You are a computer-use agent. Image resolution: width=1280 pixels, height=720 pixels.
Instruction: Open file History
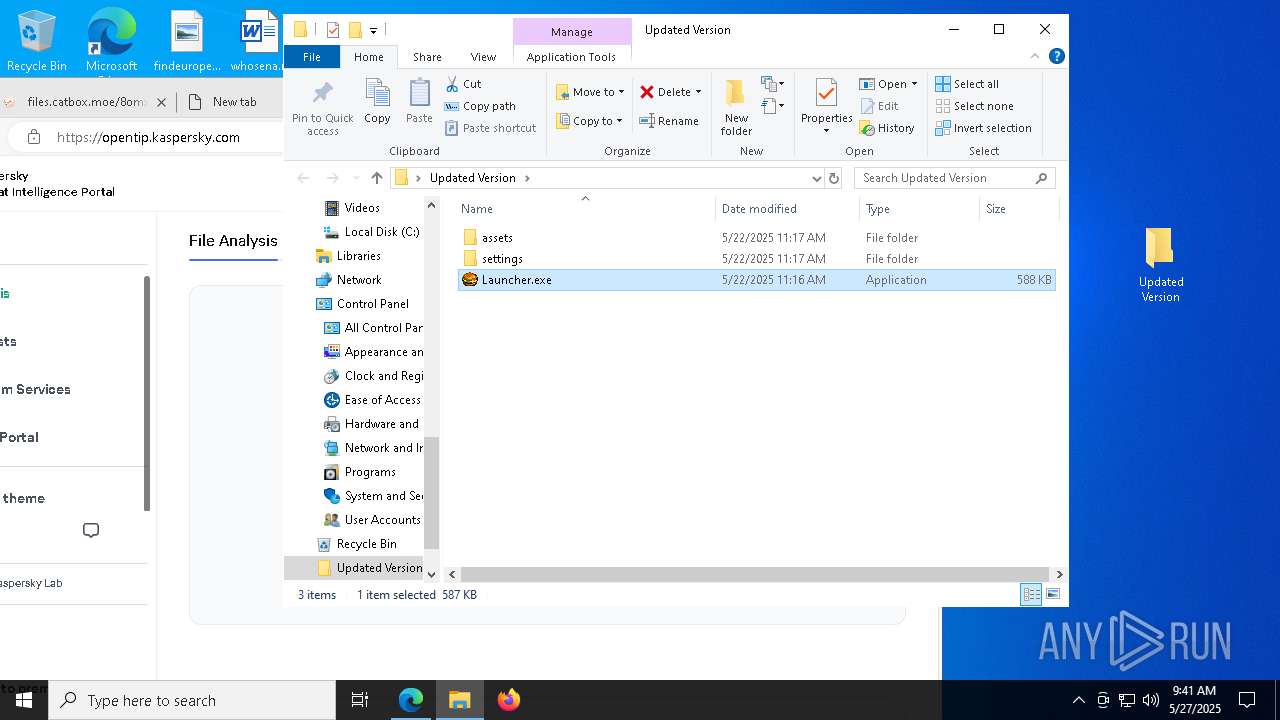pyautogui.click(x=887, y=128)
